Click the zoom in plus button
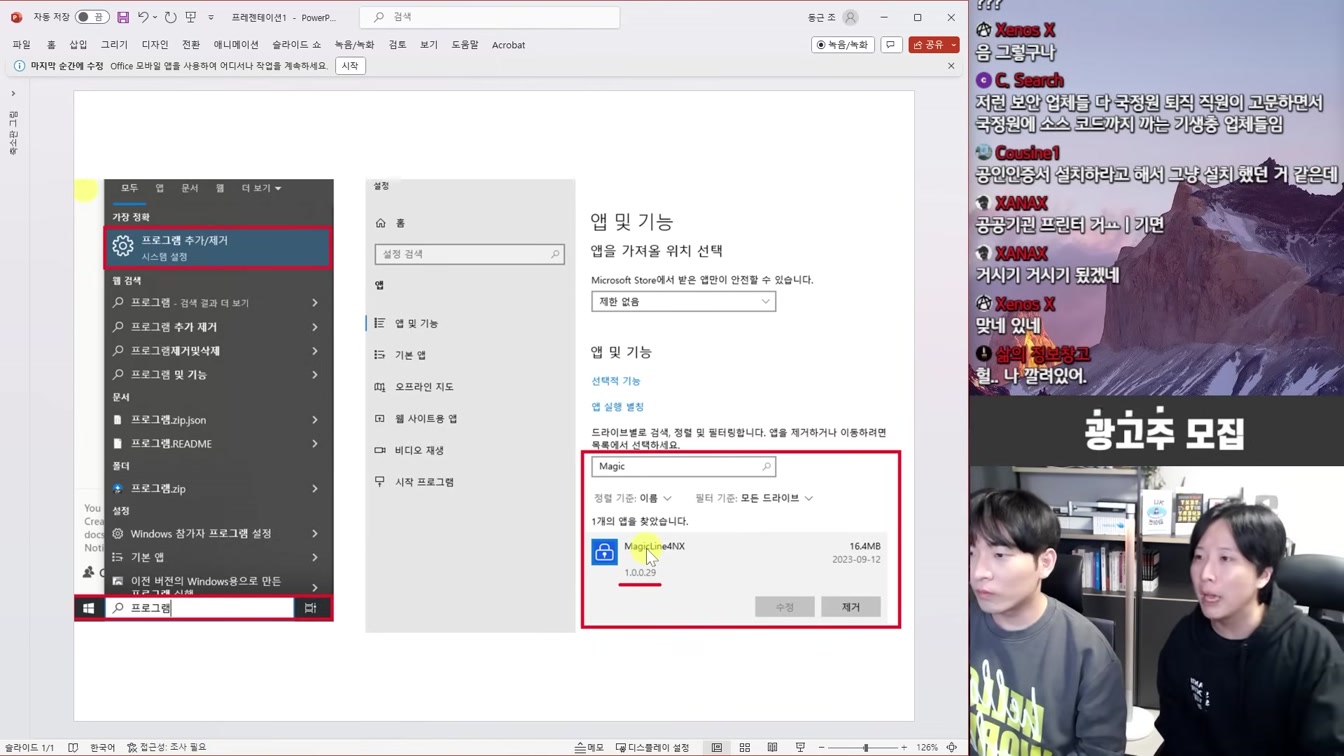This screenshot has width=1344, height=756. pos(904,747)
